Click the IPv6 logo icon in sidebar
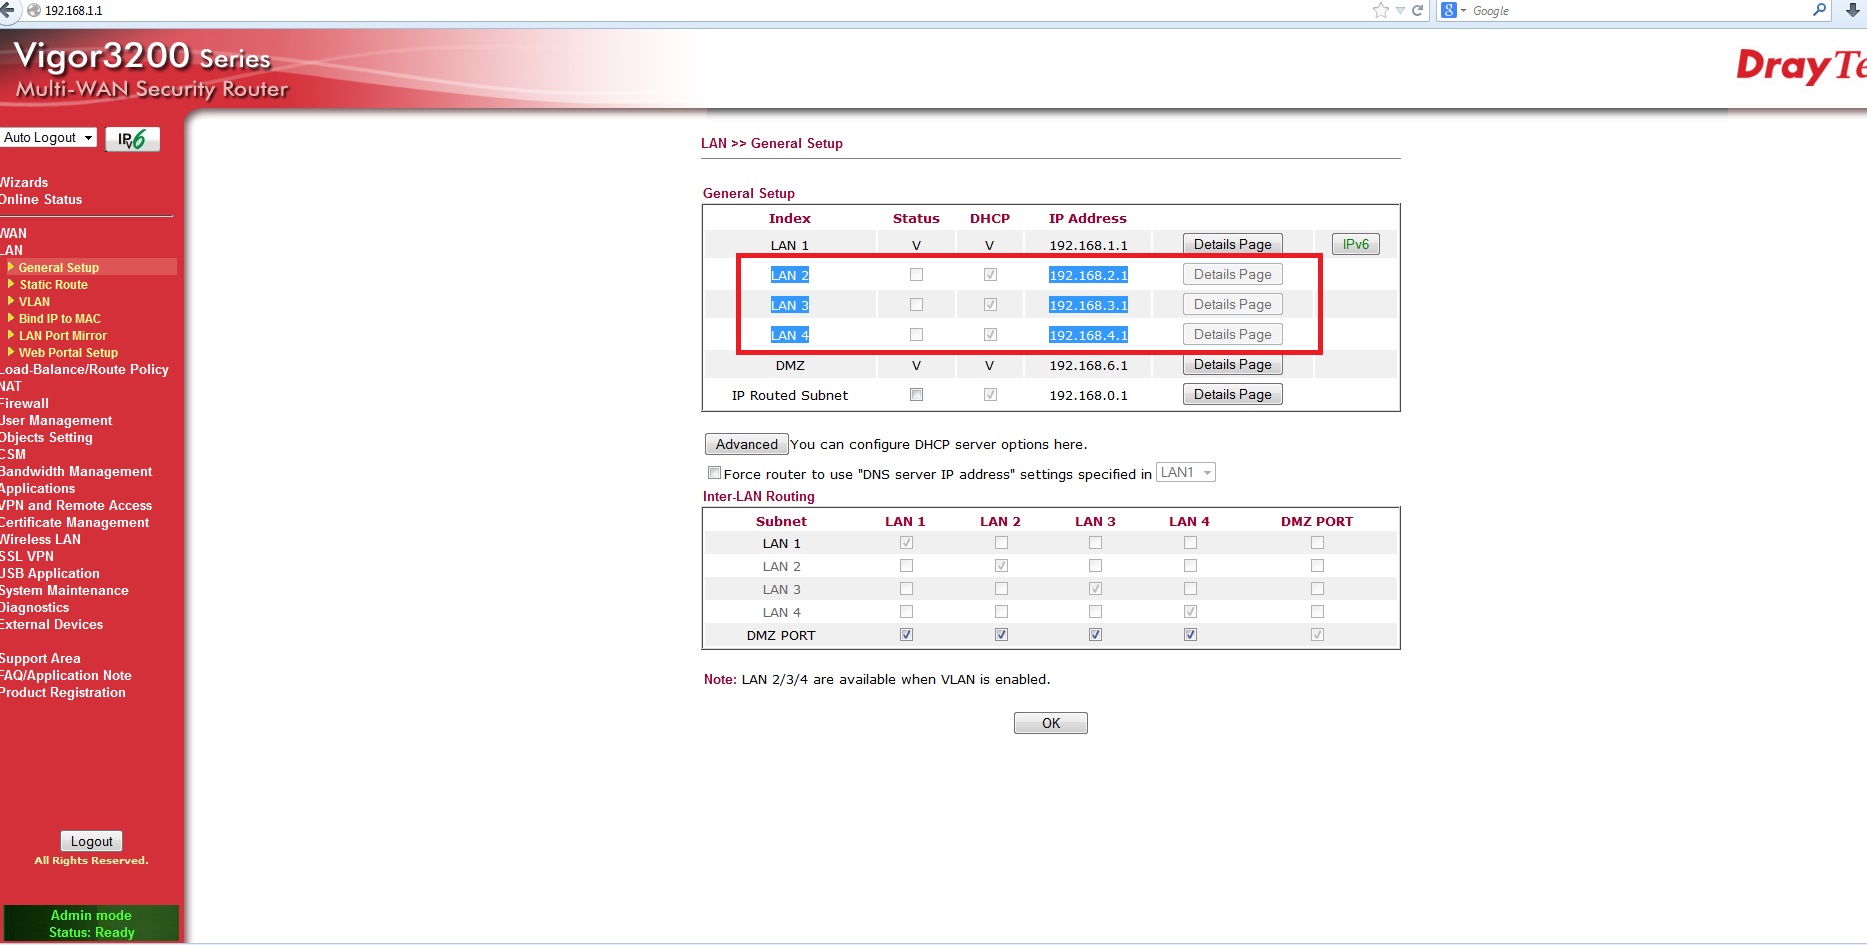 (x=132, y=139)
